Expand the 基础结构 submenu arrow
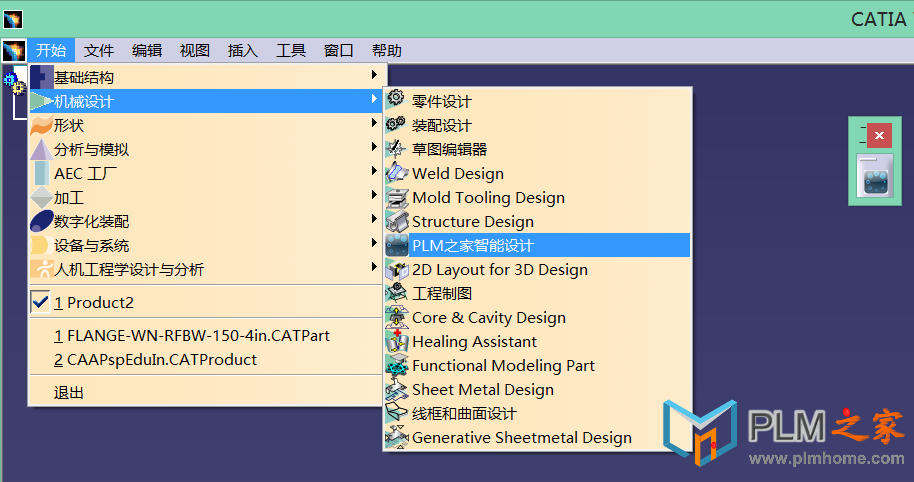Screen dimensions: 914x482 (x=374, y=75)
